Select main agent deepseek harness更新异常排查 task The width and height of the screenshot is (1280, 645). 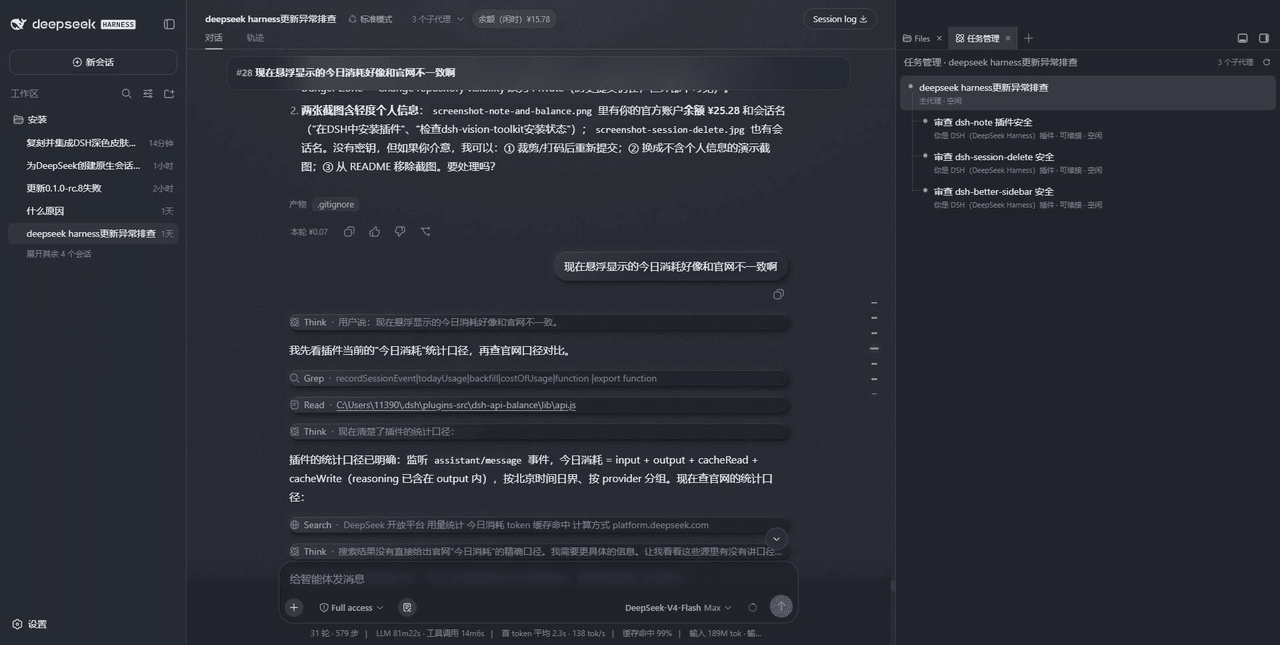[1088, 93]
